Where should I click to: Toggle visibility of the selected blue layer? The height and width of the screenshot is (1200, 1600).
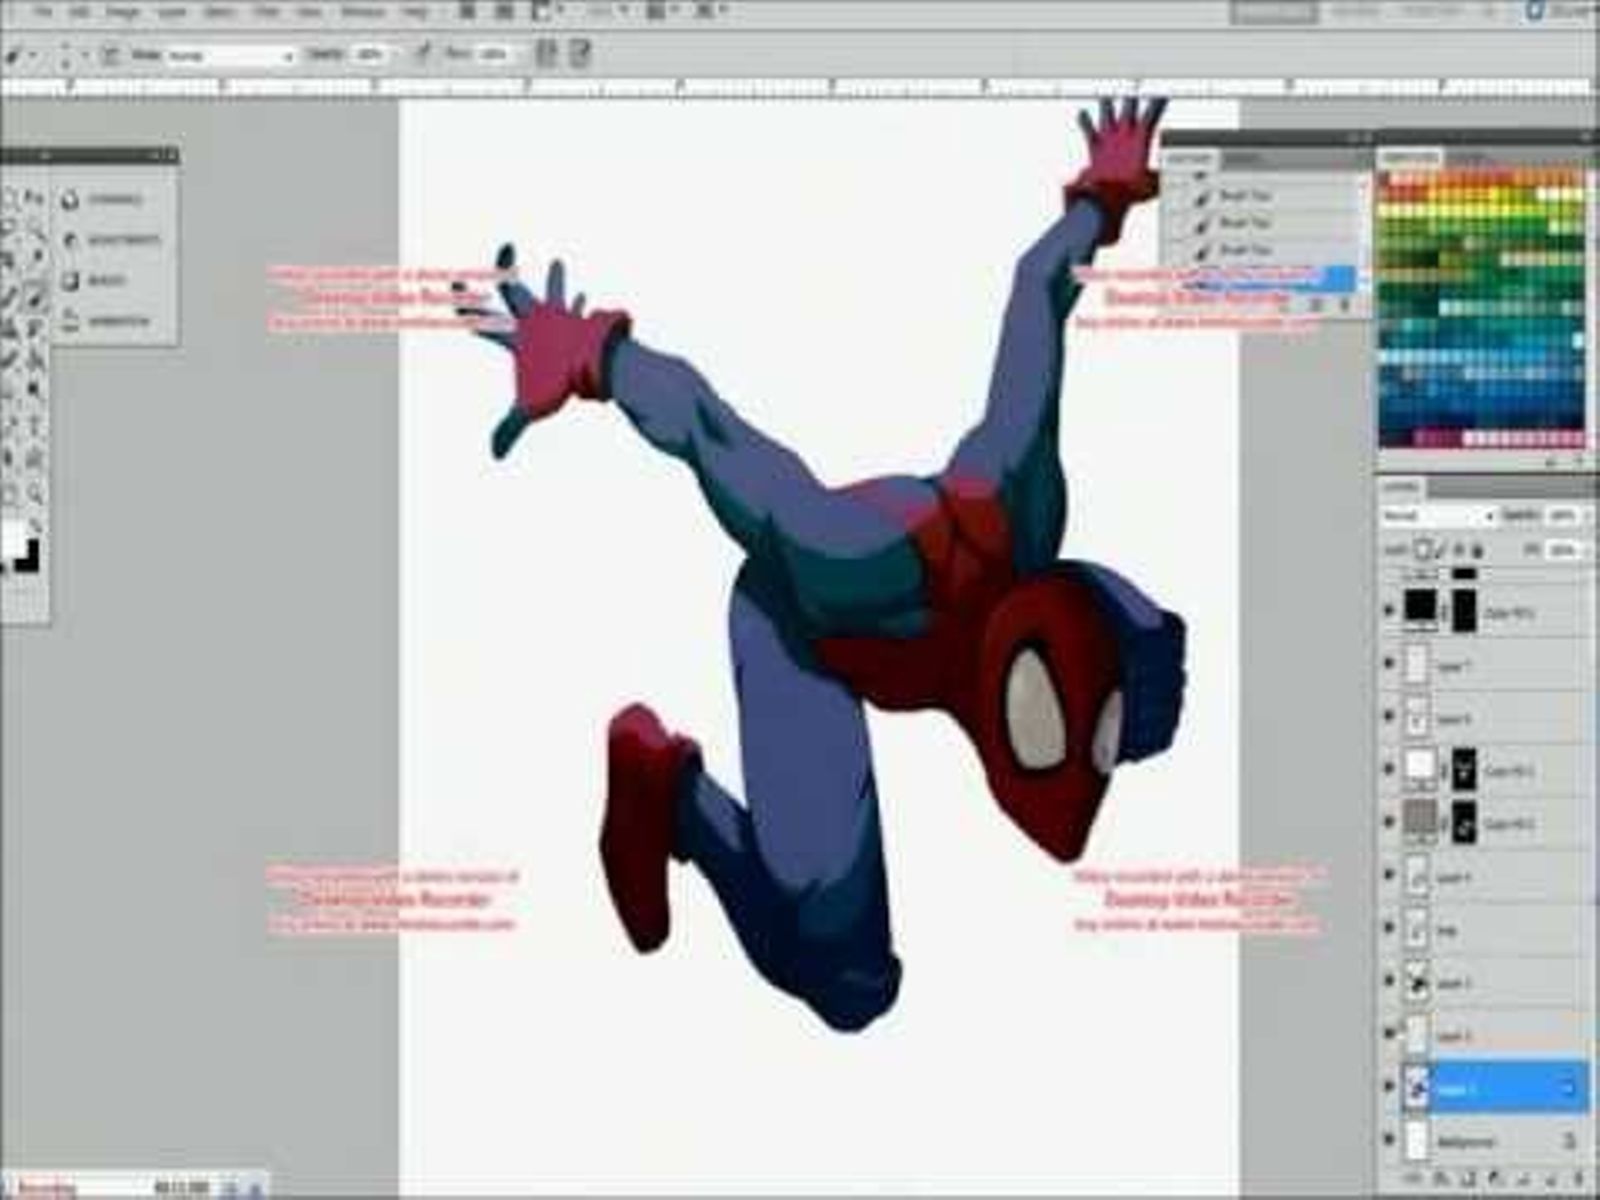(1389, 1087)
